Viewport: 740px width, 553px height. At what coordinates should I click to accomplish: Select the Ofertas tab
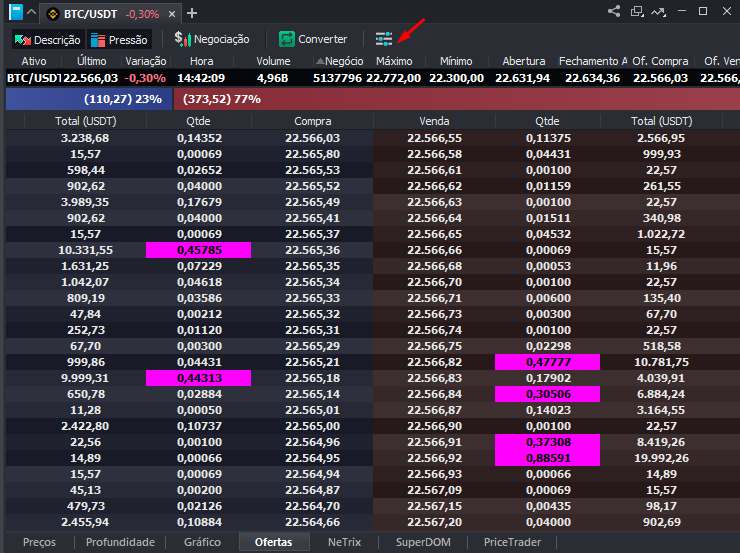tap(274, 542)
